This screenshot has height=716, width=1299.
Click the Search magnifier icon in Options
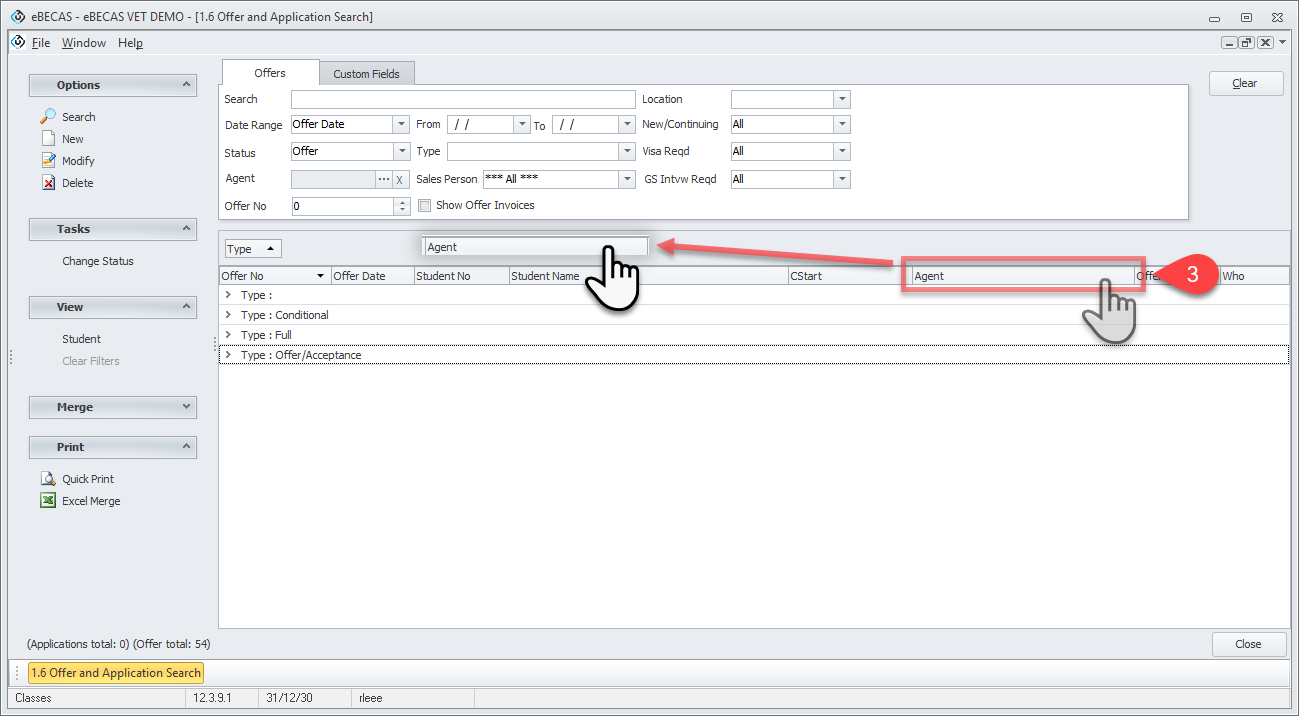[47, 117]
